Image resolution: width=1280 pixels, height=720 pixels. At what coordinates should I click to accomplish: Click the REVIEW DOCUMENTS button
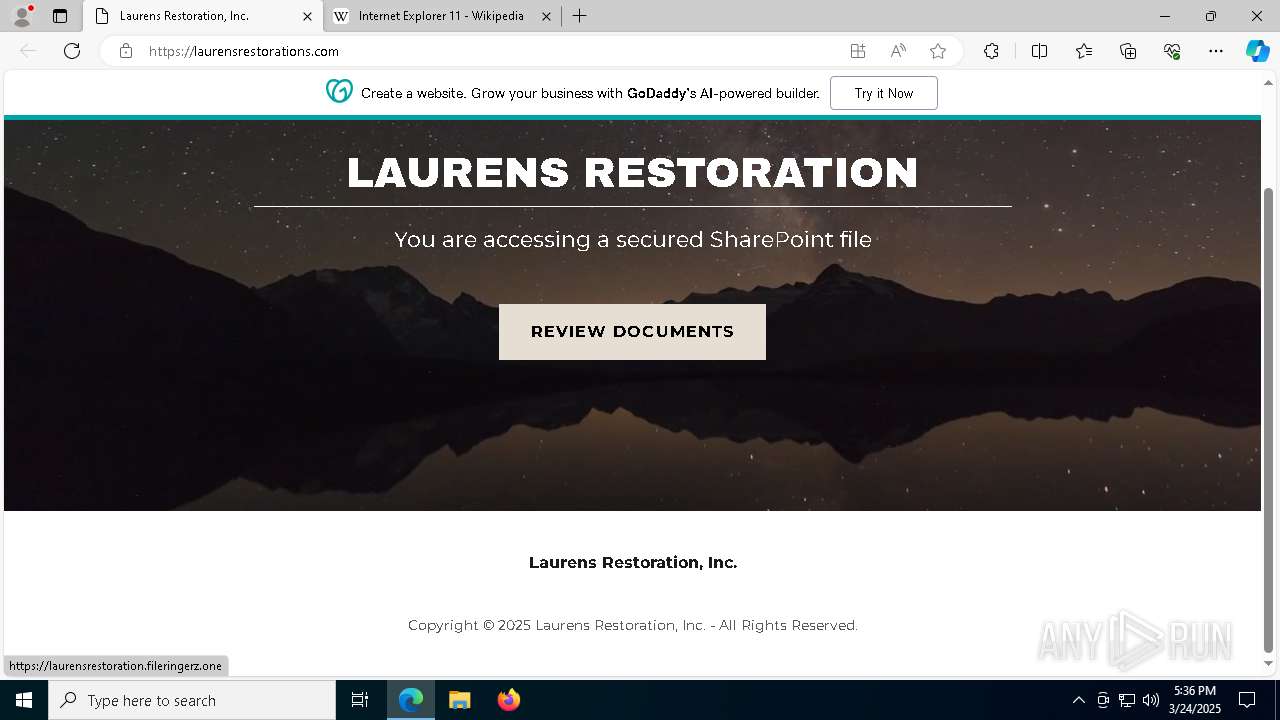point(632,332)
